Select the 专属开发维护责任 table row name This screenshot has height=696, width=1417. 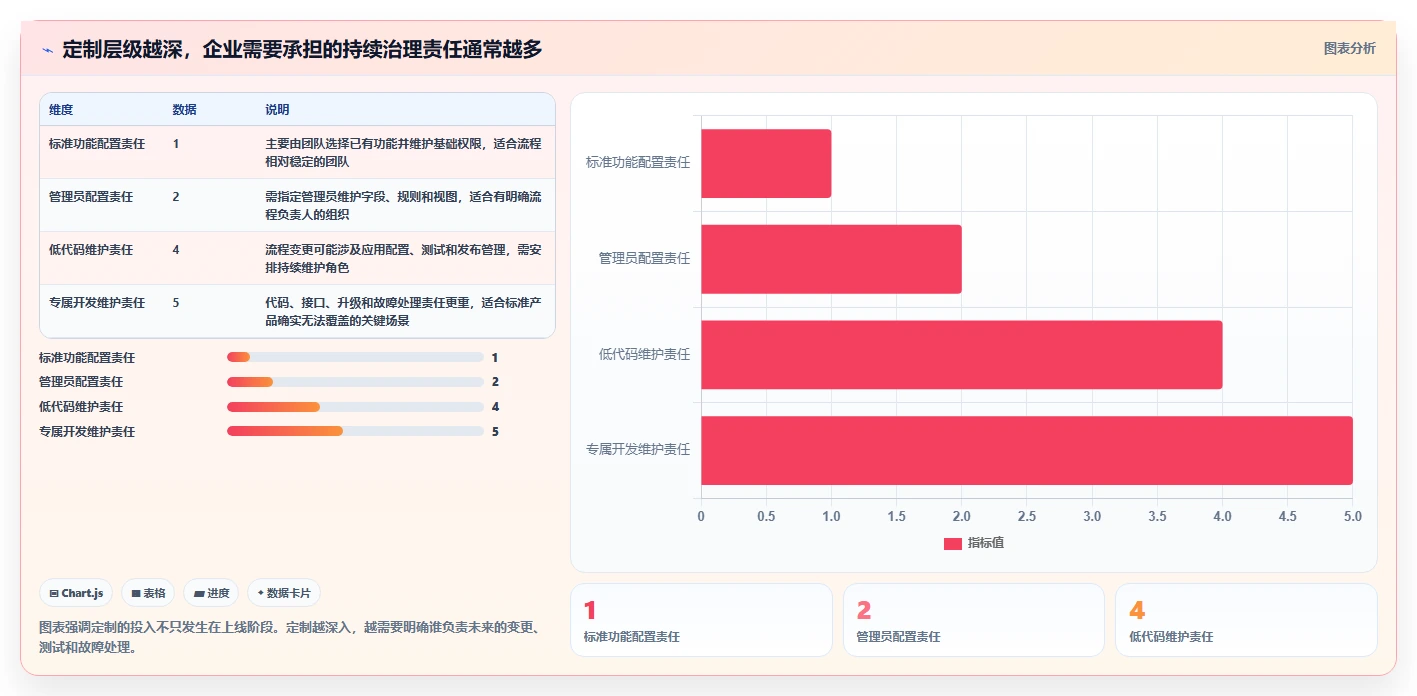coord(97,303)
